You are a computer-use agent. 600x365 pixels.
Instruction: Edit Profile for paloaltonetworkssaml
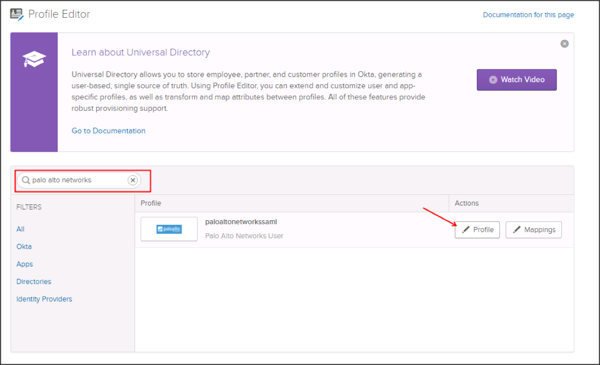tap(477, 230)
